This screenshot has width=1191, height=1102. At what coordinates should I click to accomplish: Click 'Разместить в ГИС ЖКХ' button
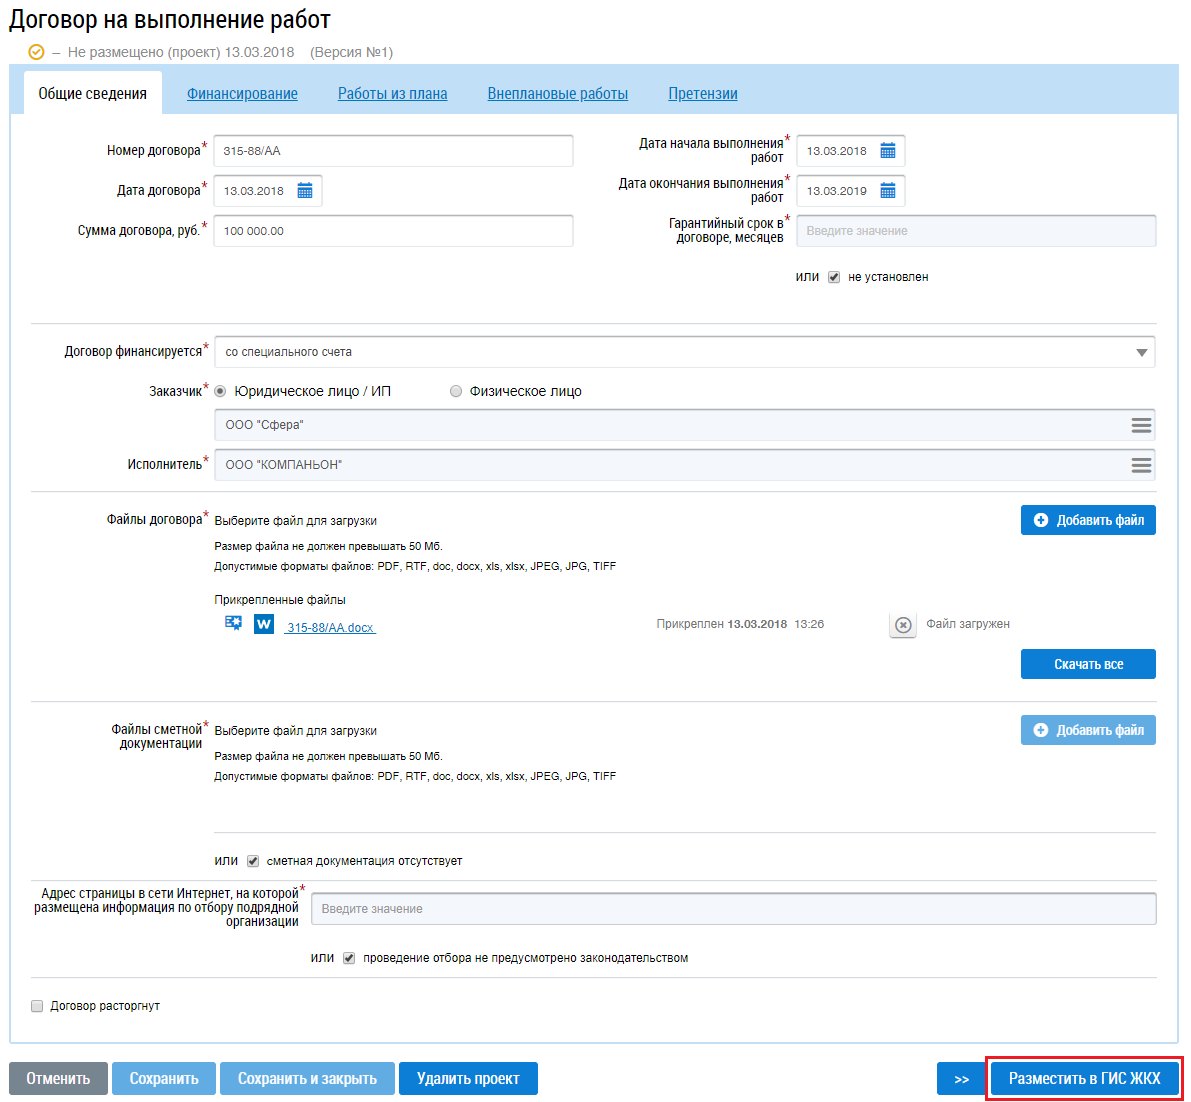click(1084, 1079)
